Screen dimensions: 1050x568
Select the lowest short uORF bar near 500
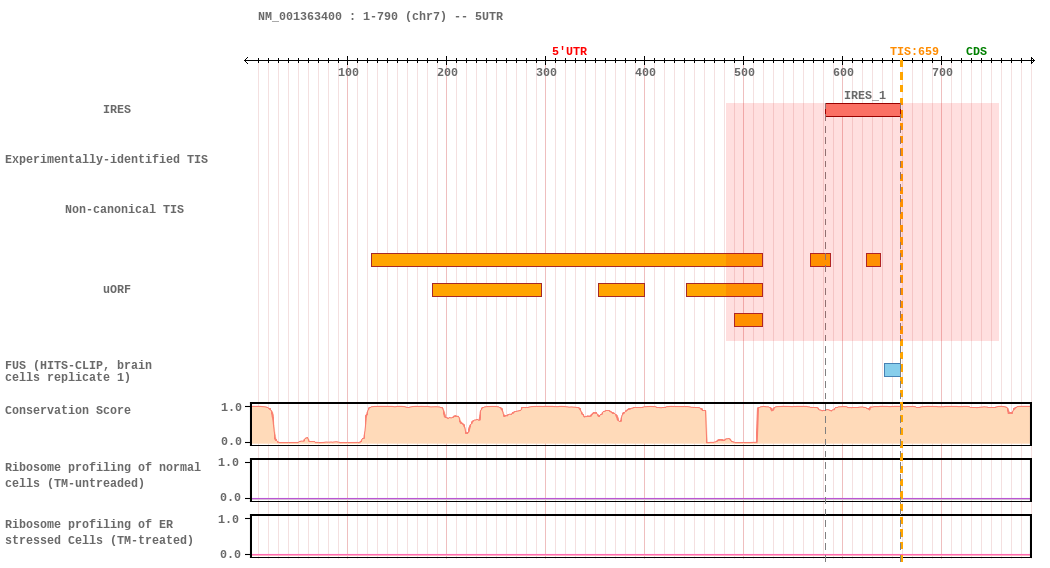point(748,320)
